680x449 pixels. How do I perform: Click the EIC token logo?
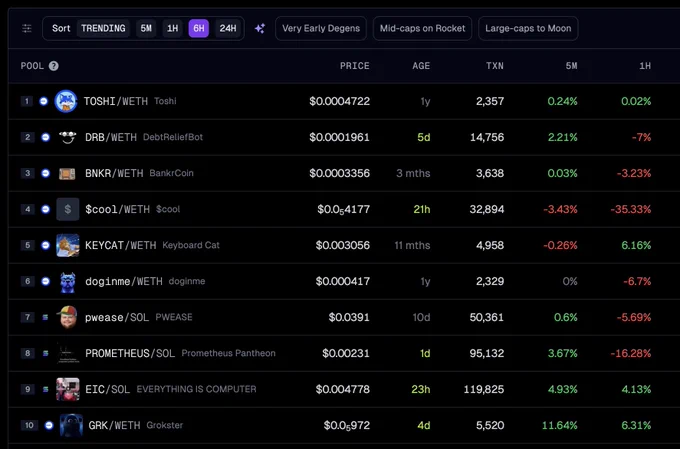pos(68,389)
